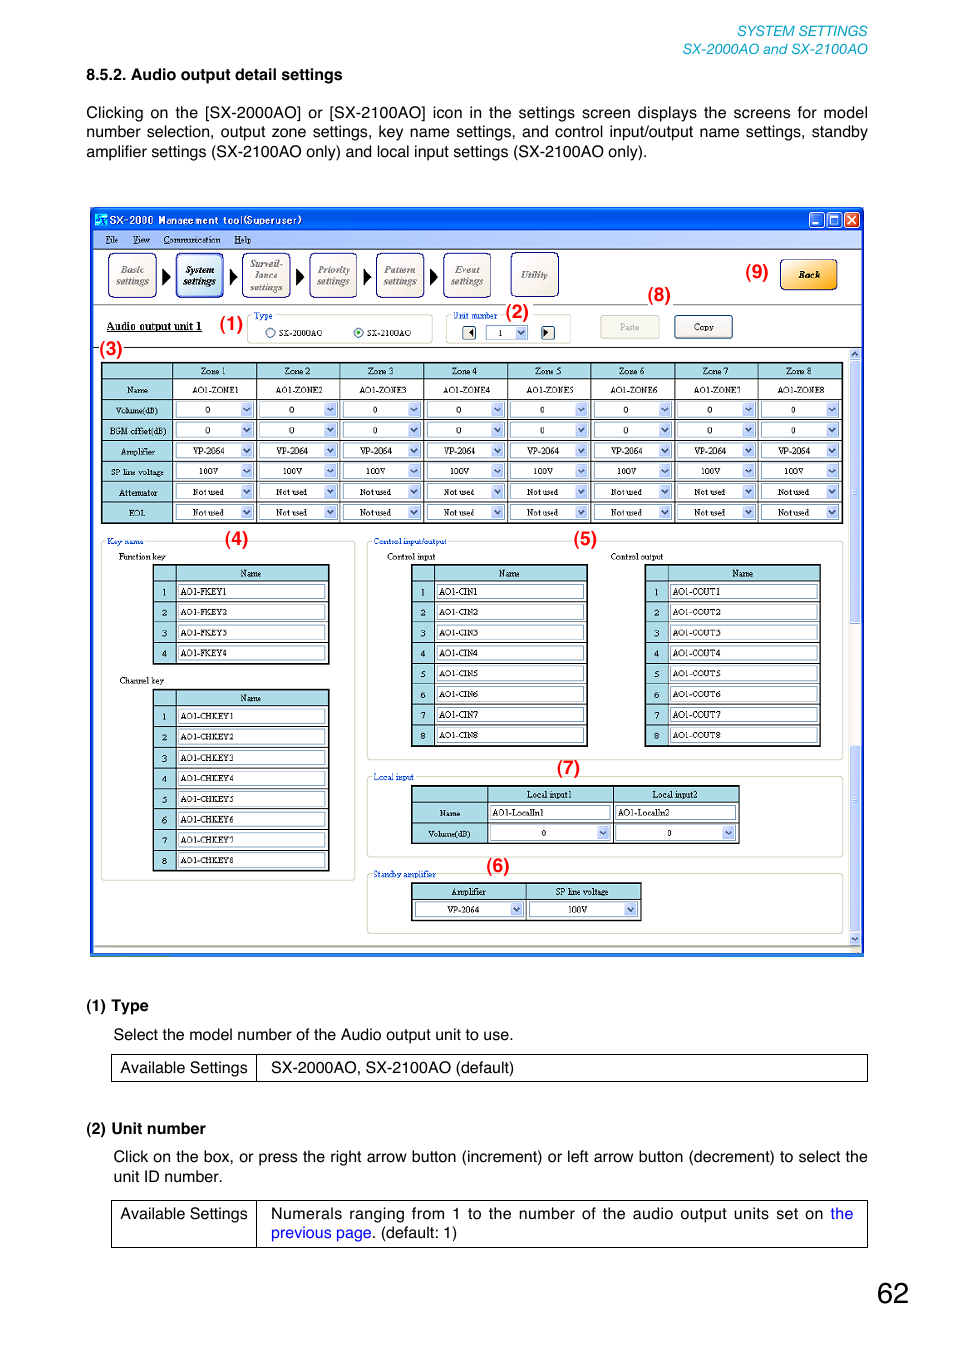Click the AO1-COUT1 control output field
954x1351 pixels.
click(x=744, y=592)
